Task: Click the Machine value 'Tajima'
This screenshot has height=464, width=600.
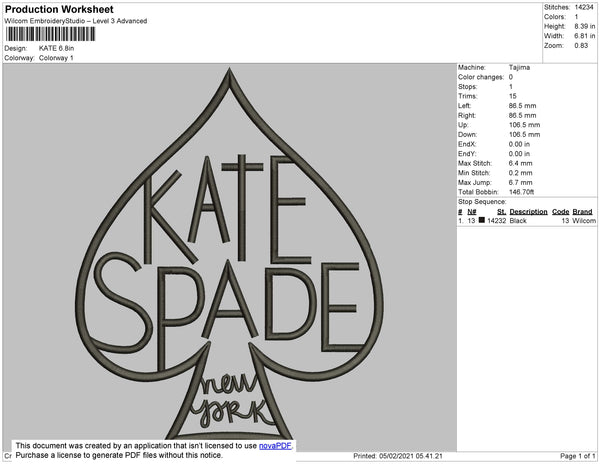Action: point(519,67)
